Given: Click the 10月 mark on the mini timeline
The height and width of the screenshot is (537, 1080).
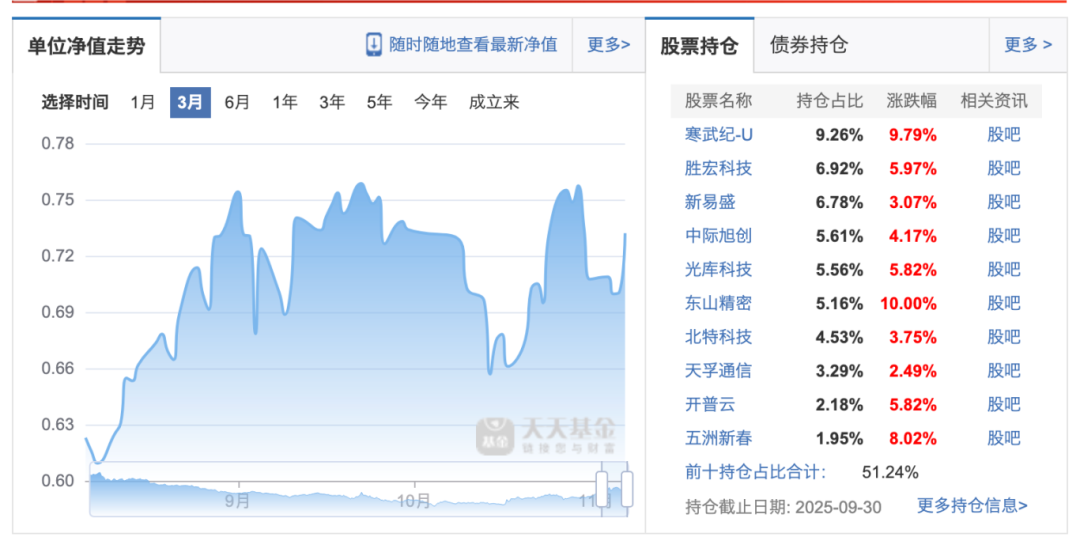Looking at the screenshot, I should pos(416,502).
